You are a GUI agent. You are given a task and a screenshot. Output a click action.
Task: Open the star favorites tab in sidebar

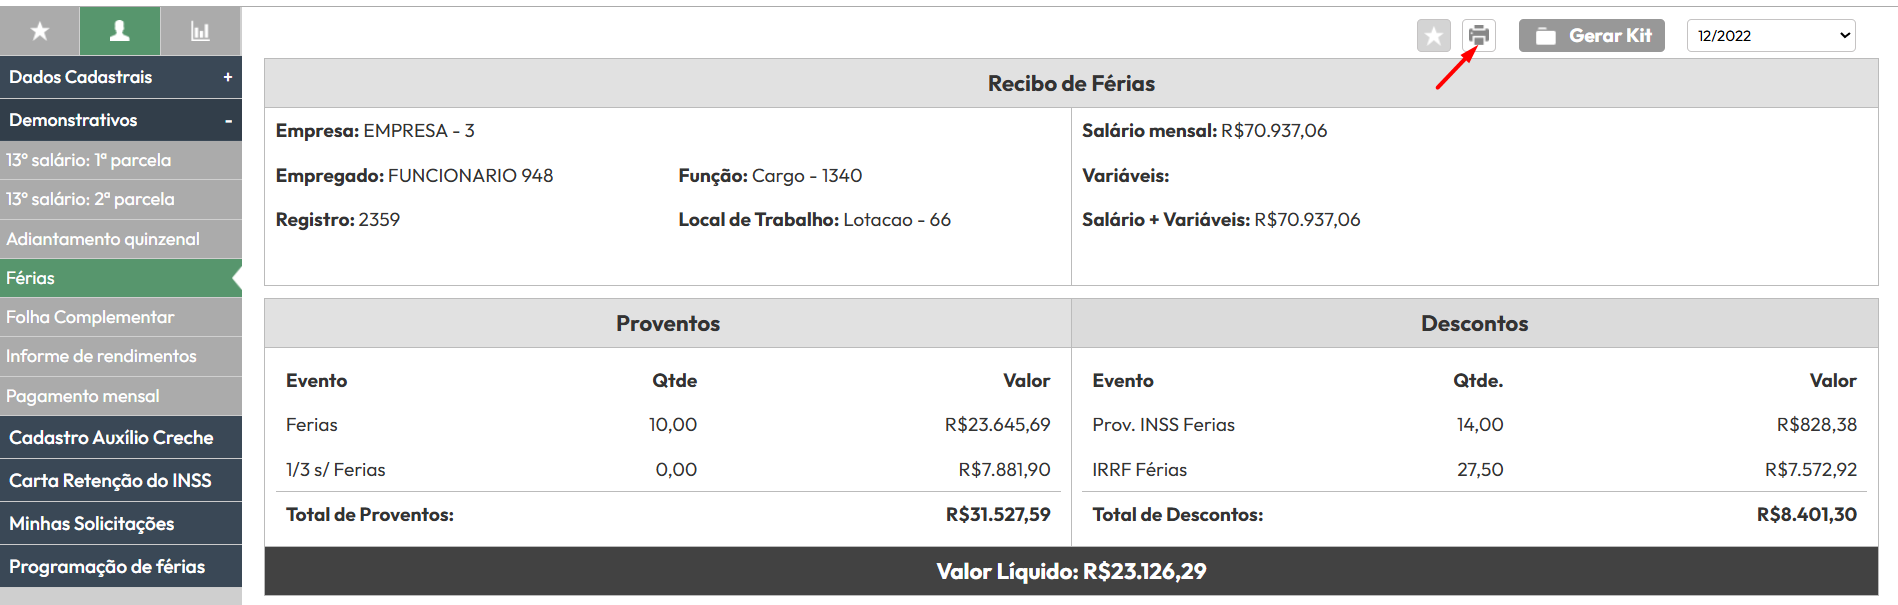point(40,31)
